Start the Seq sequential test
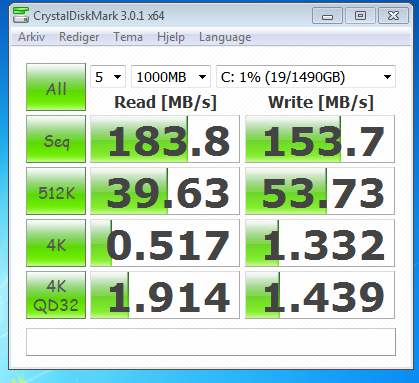Image resolution: width=419 pixels, height=383 pixels. point(56,139)
